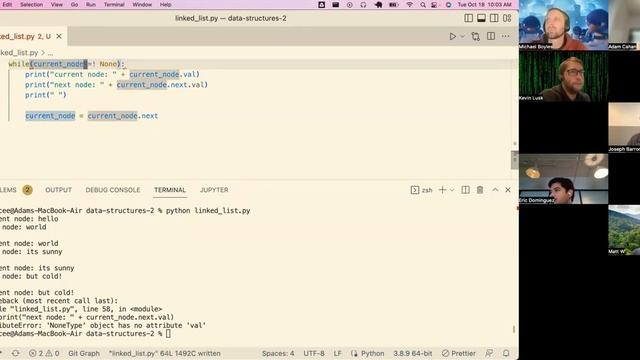Click the Prettier status item
Image resolution: width=640 pixels, height=360 pixels.
click(x=459, y=353)
